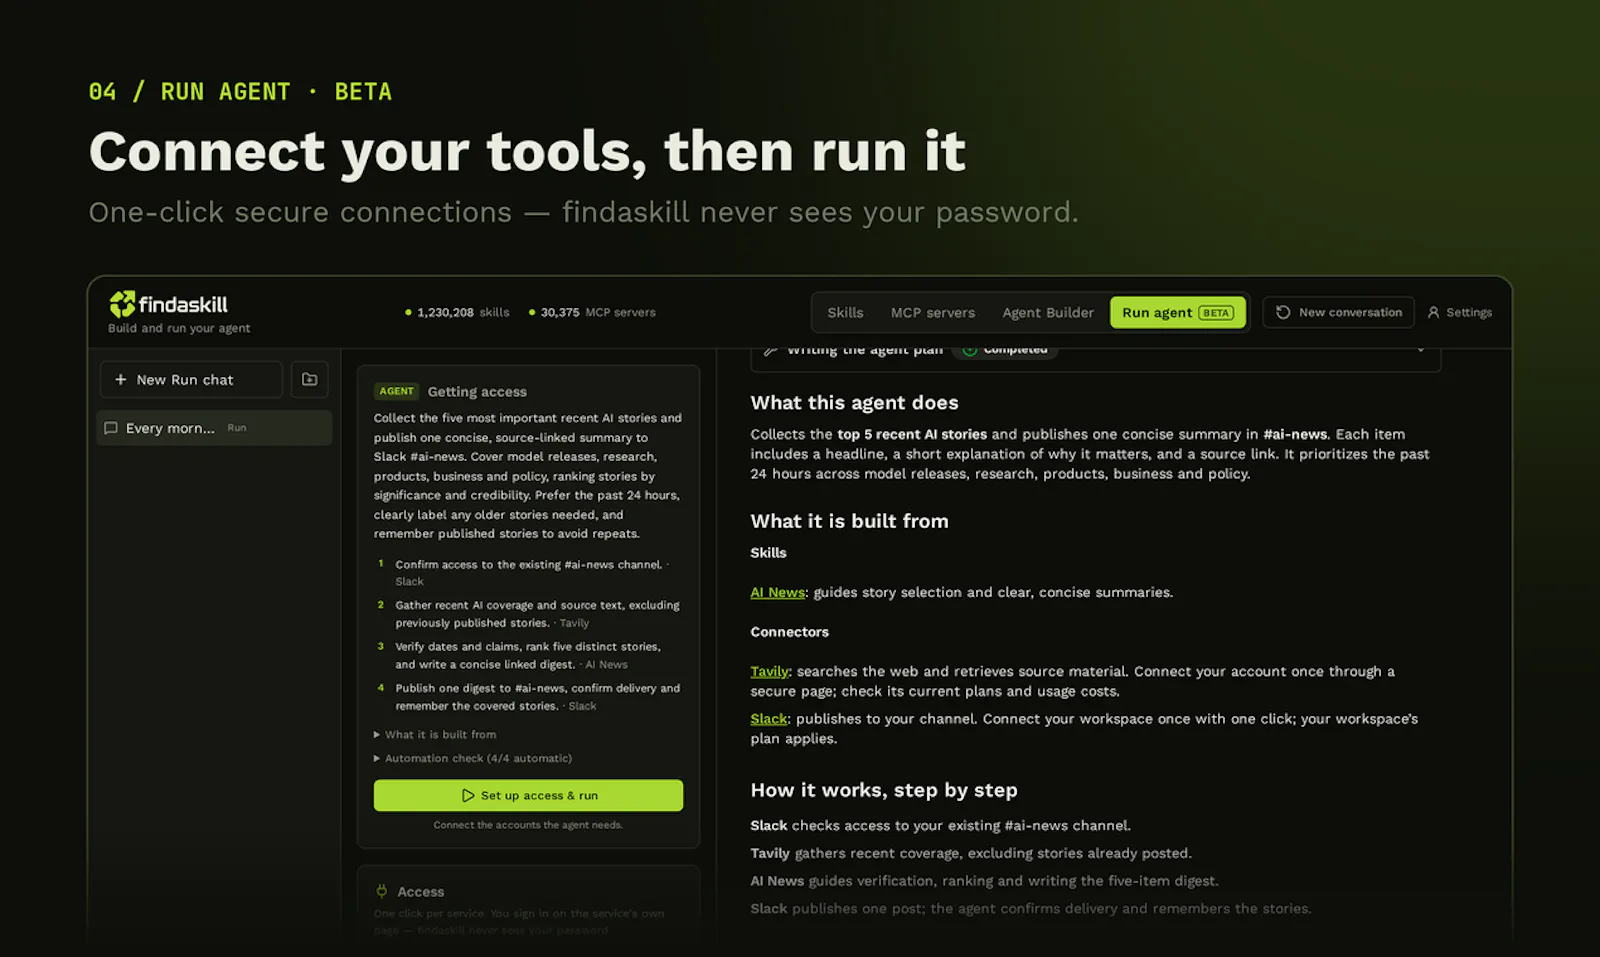Click the Set up access & run button
Image resolution: width=1600 pixels, height=957 pixels.
[528, 795]
